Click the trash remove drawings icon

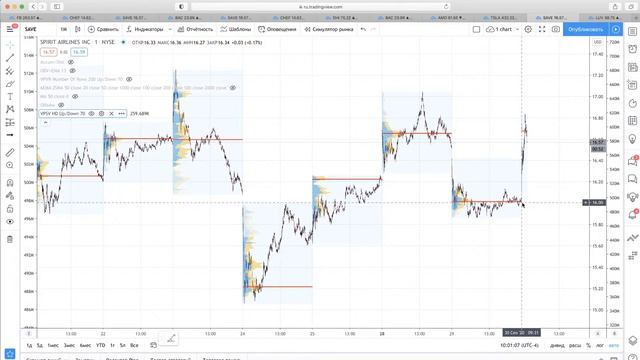(10, 239)
